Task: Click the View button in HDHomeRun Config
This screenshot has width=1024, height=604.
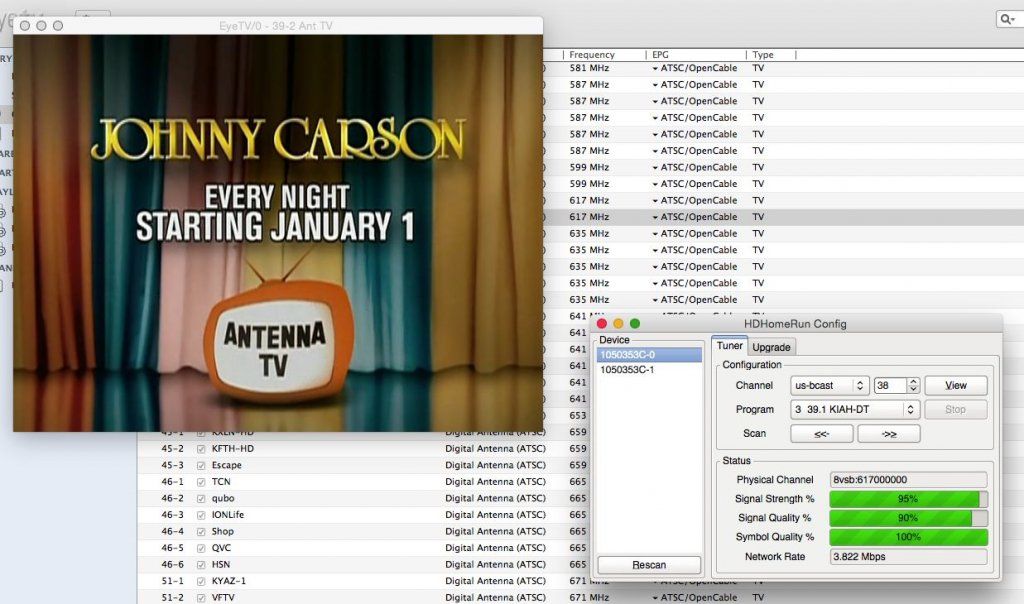Action: click(955, 385)
